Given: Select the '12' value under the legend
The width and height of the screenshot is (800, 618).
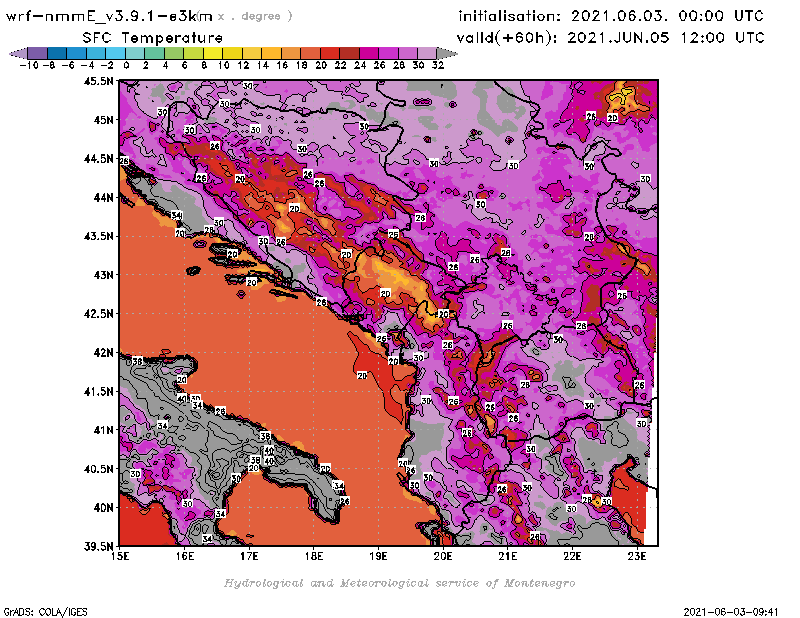Looking at the screenshot, I should click(243, 65).
